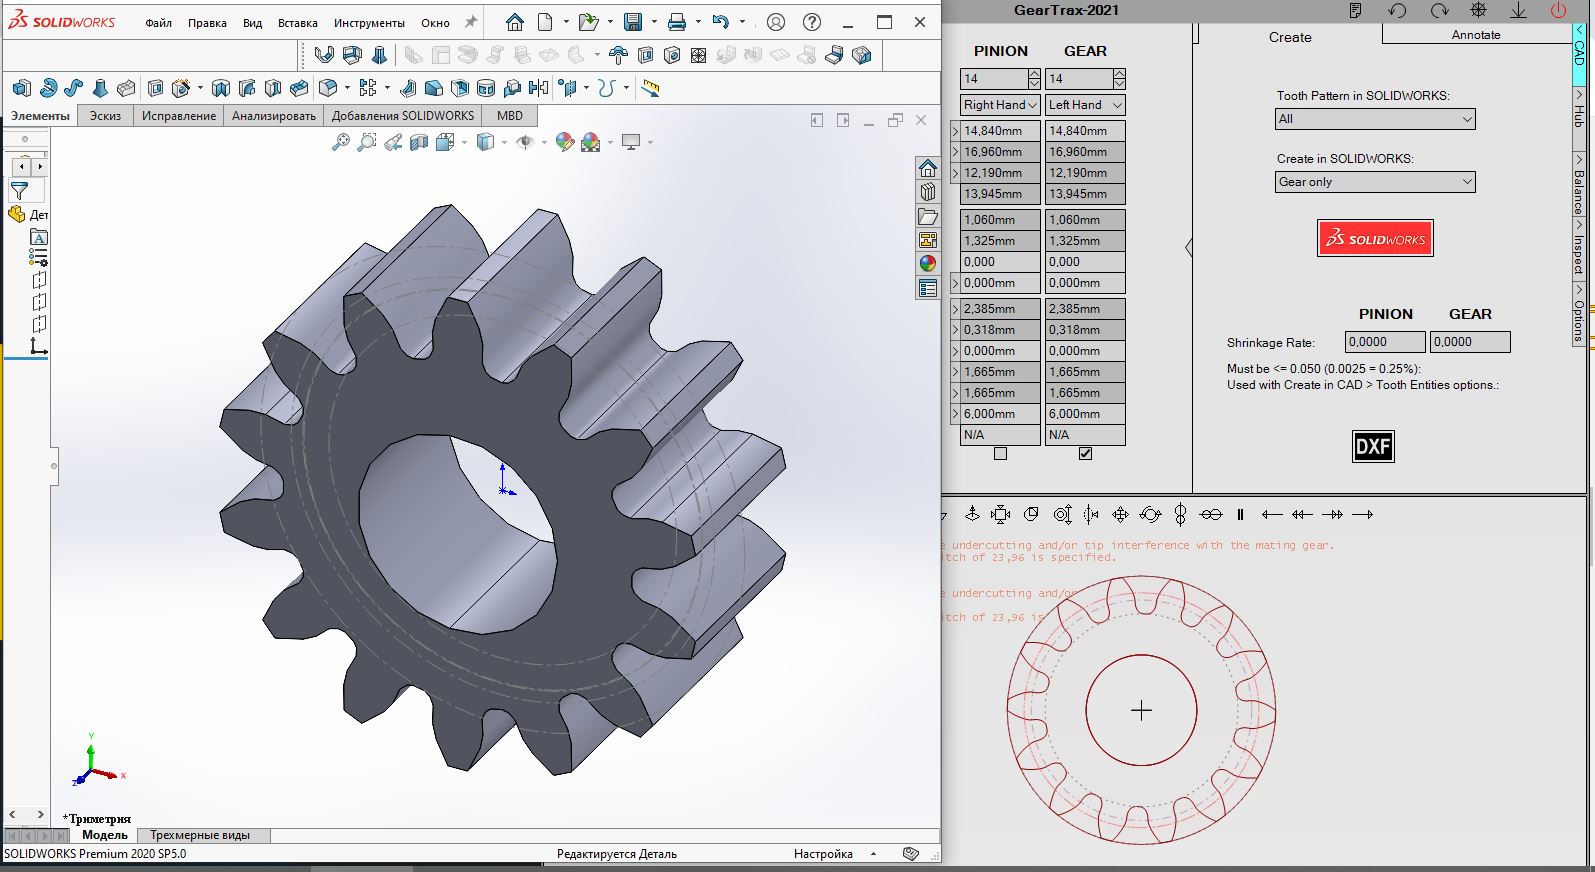Expand the Inspect side panel
Viewport: 1595px width, 872px height.
pos(1579,250)
